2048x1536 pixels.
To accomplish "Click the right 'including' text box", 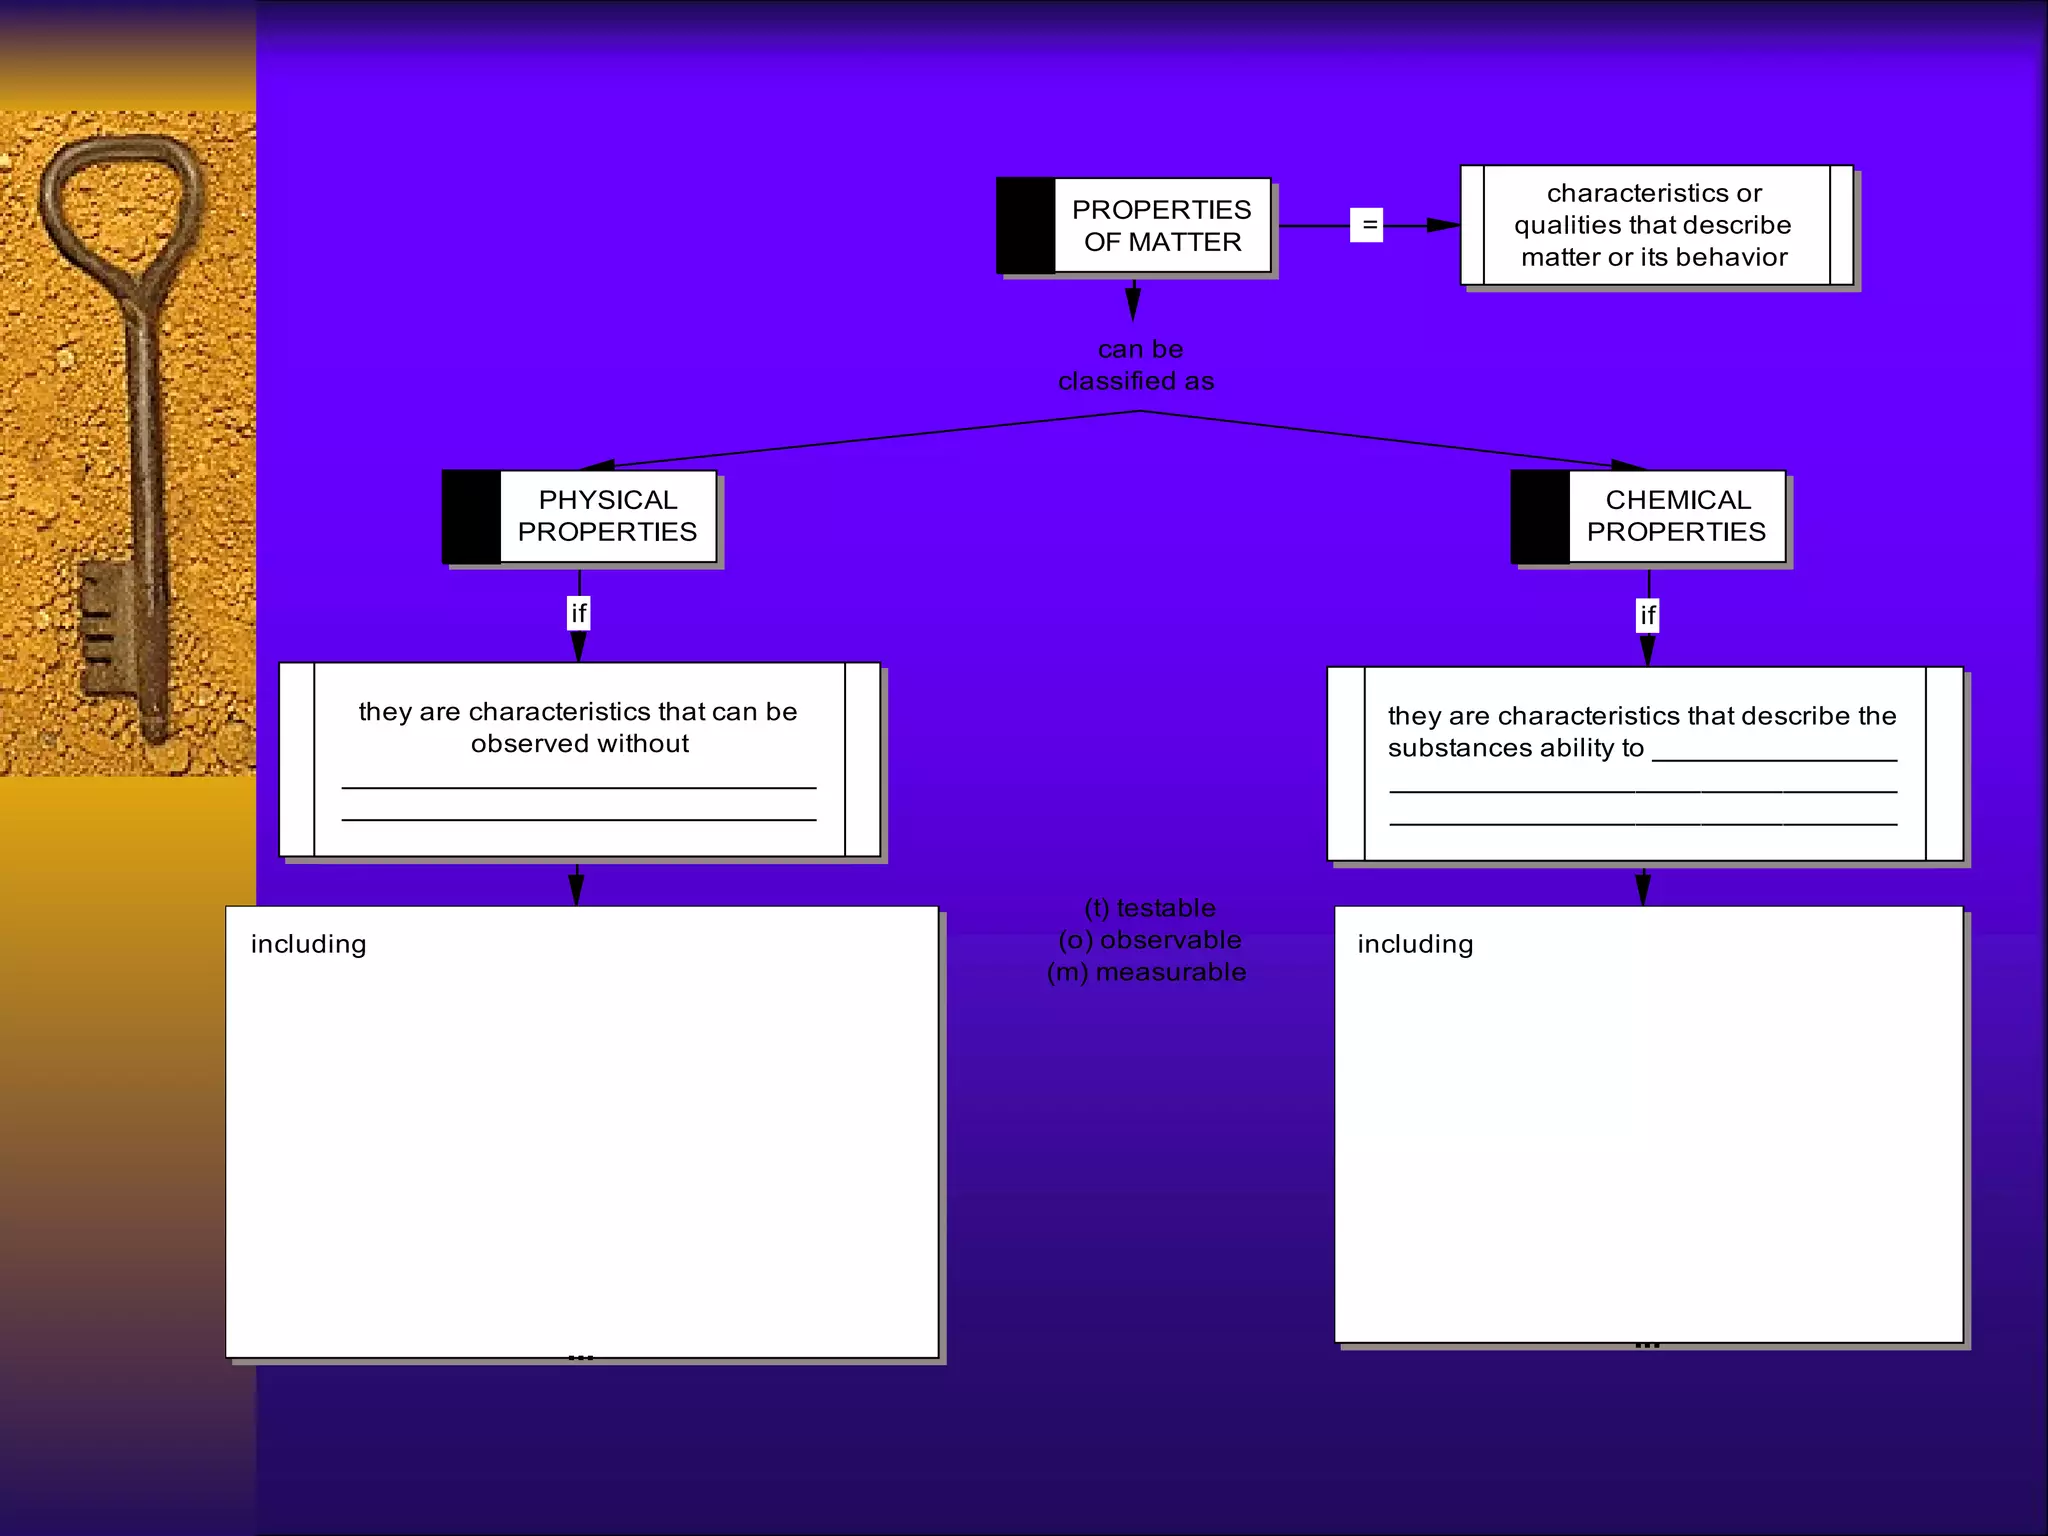I will (x=1648, y=1124).
